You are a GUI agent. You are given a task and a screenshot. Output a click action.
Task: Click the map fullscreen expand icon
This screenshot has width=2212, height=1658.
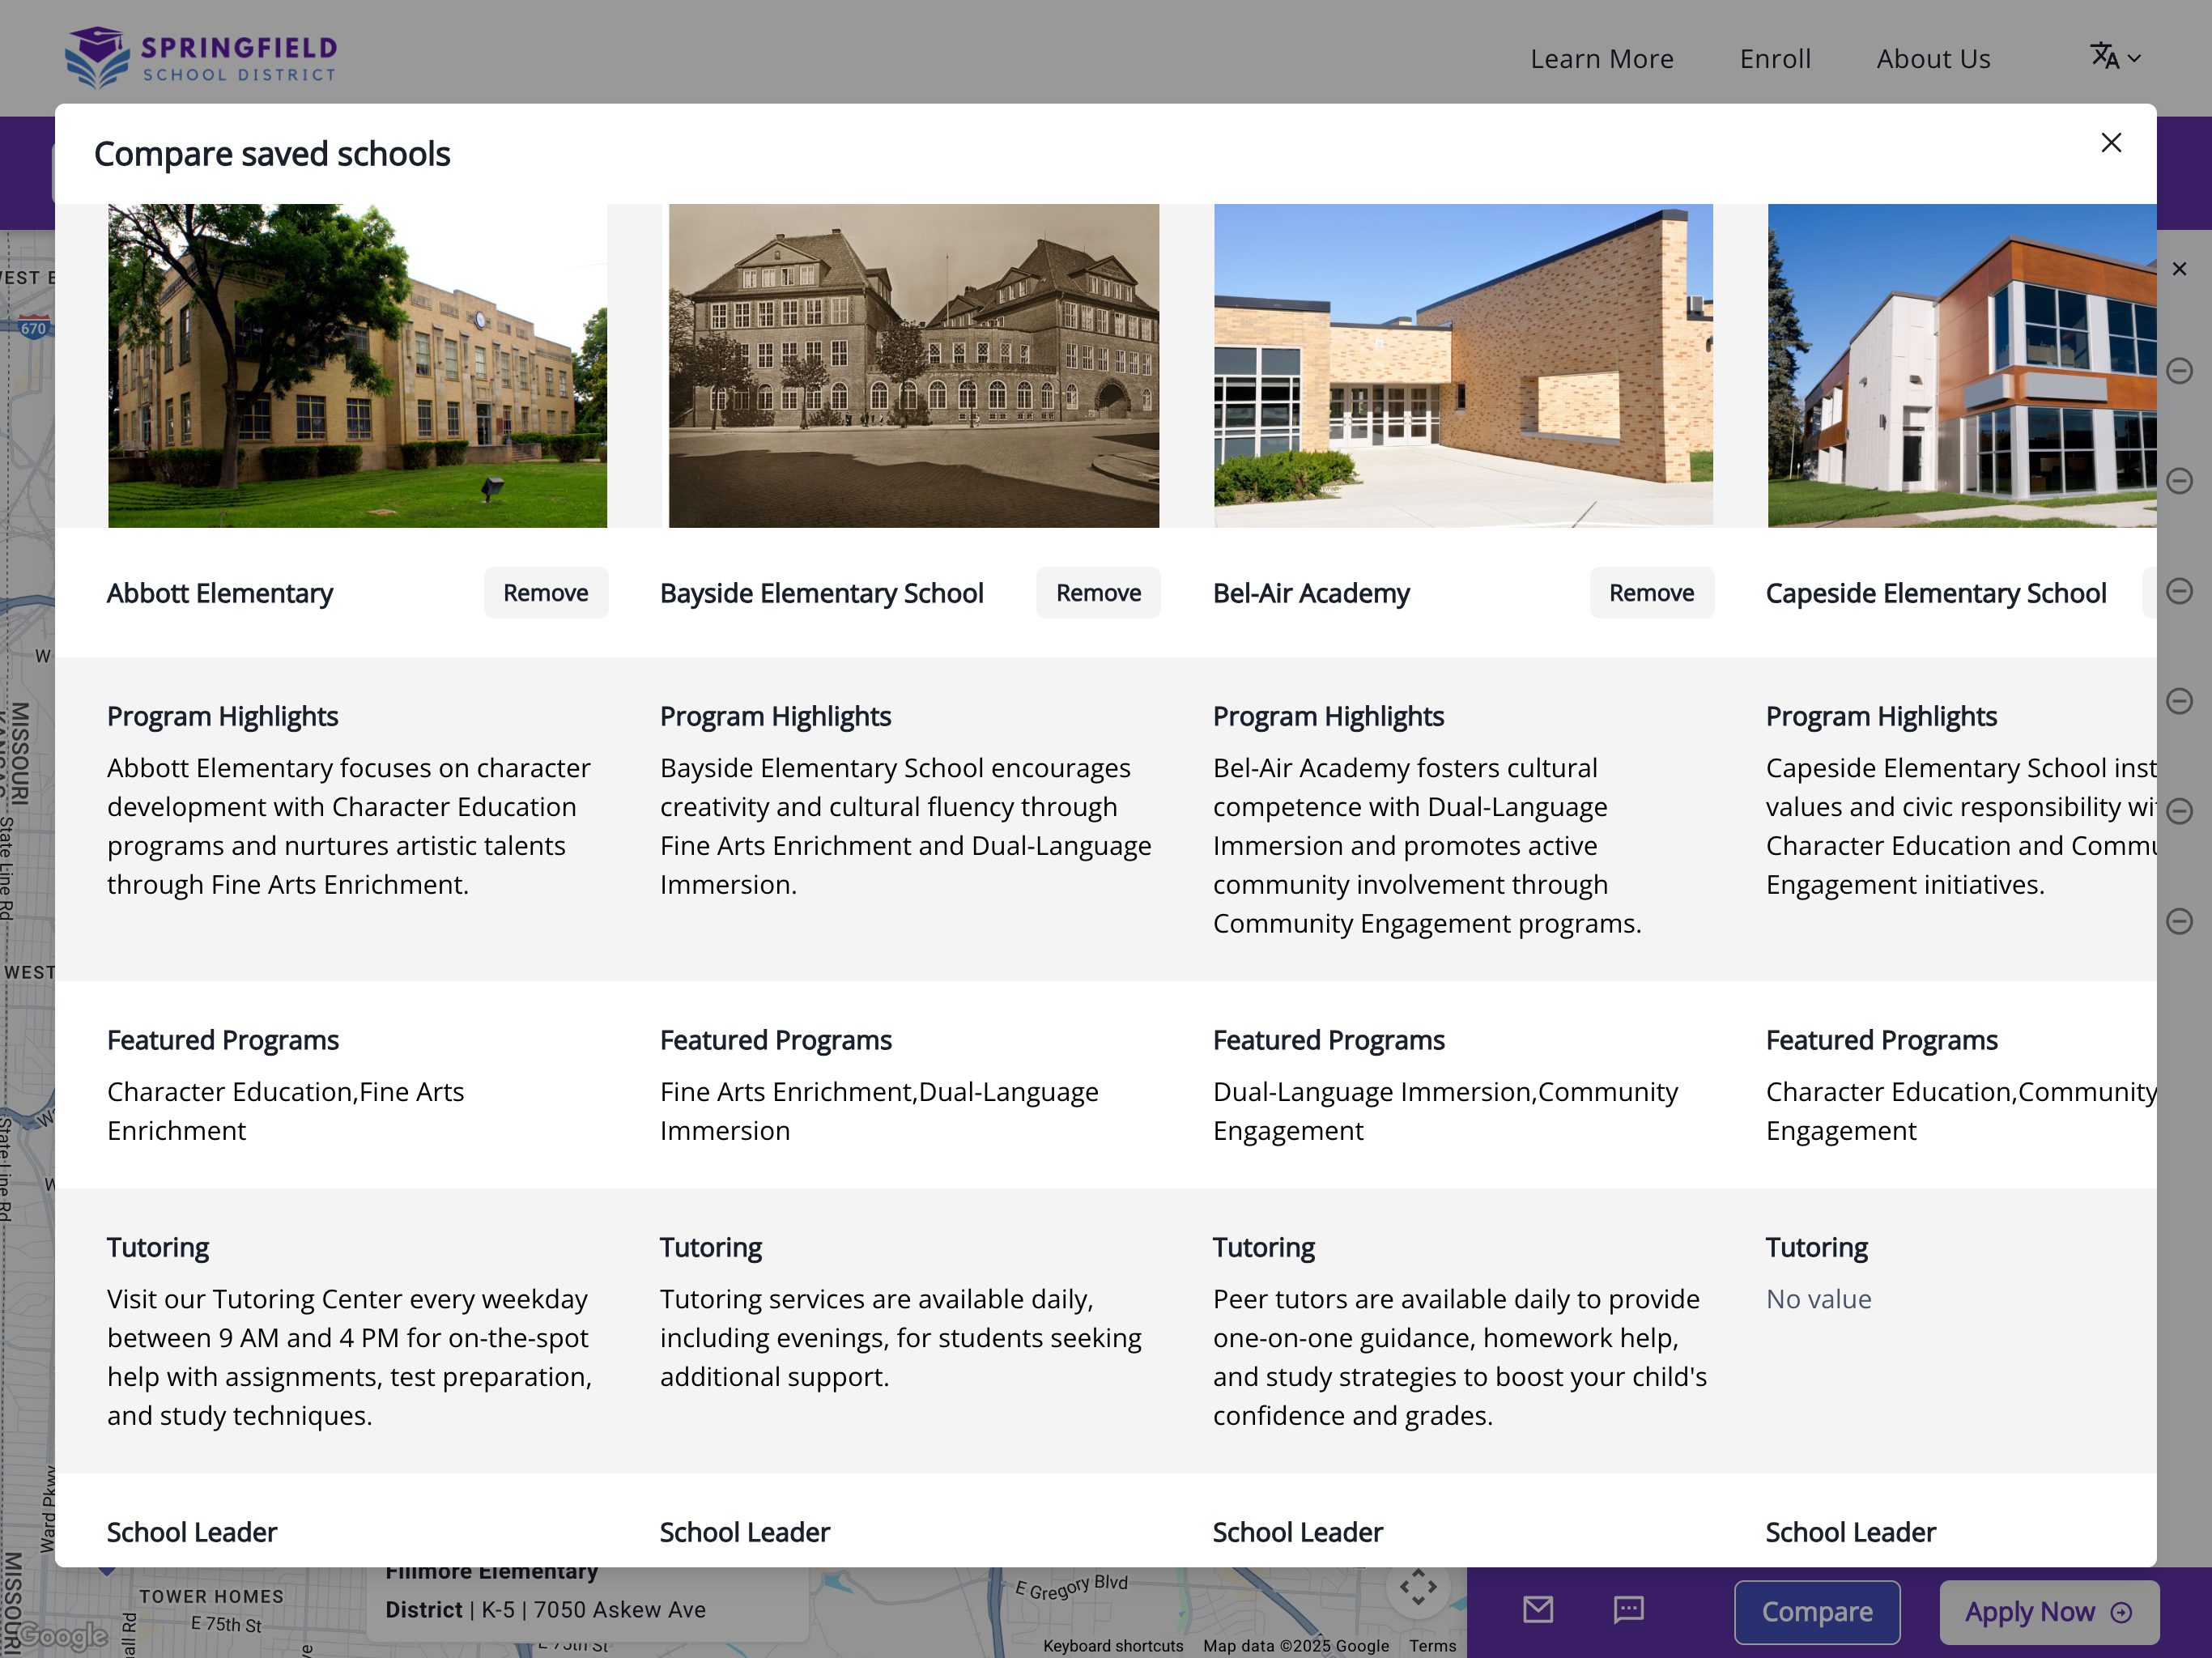click(1419, 1587)
